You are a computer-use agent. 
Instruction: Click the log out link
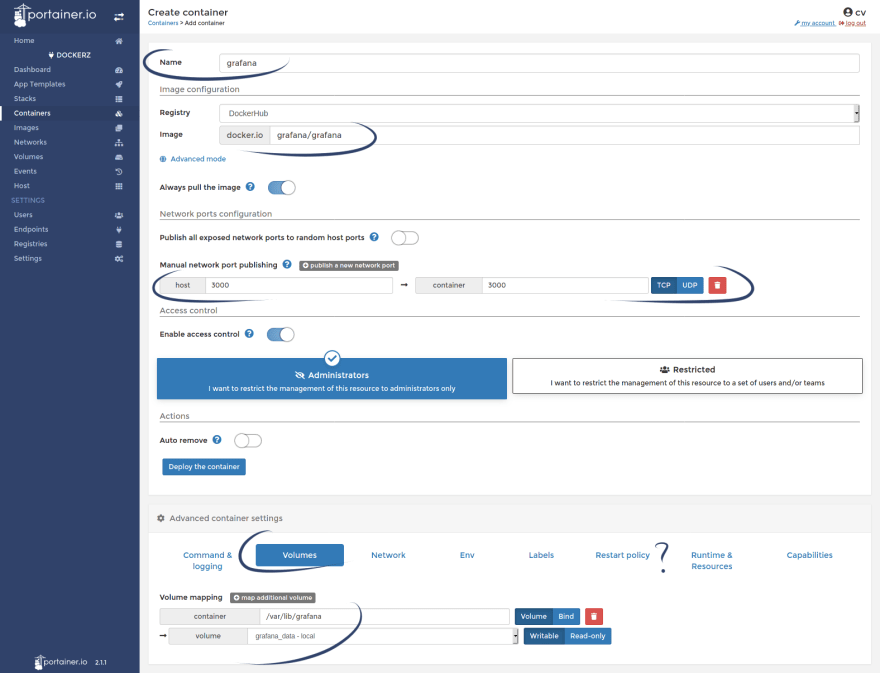click(x=852, y=23)
